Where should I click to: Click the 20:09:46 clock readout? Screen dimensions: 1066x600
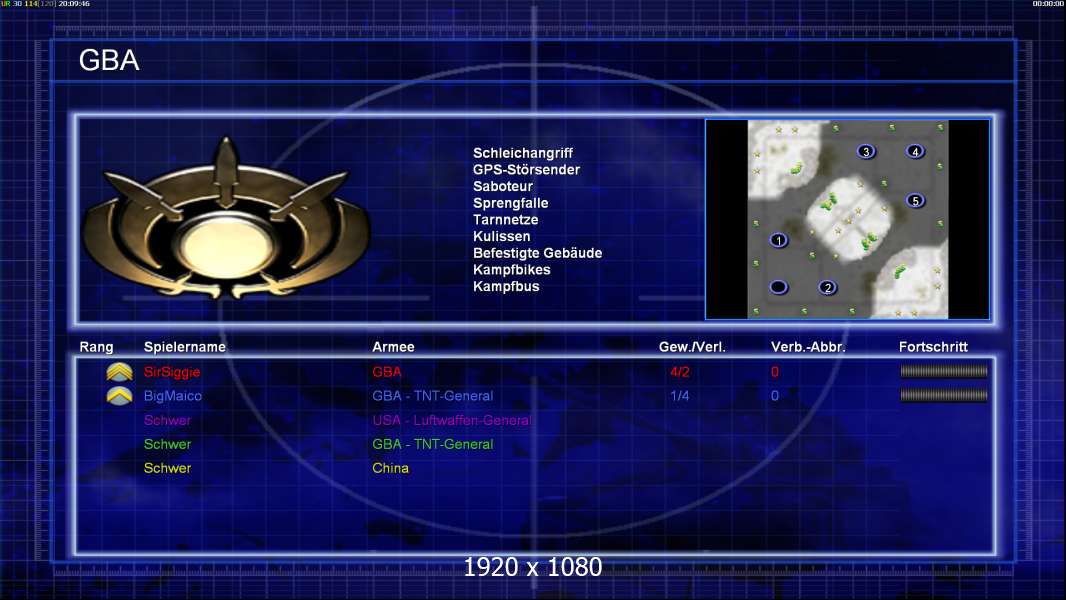click(74, 4)
